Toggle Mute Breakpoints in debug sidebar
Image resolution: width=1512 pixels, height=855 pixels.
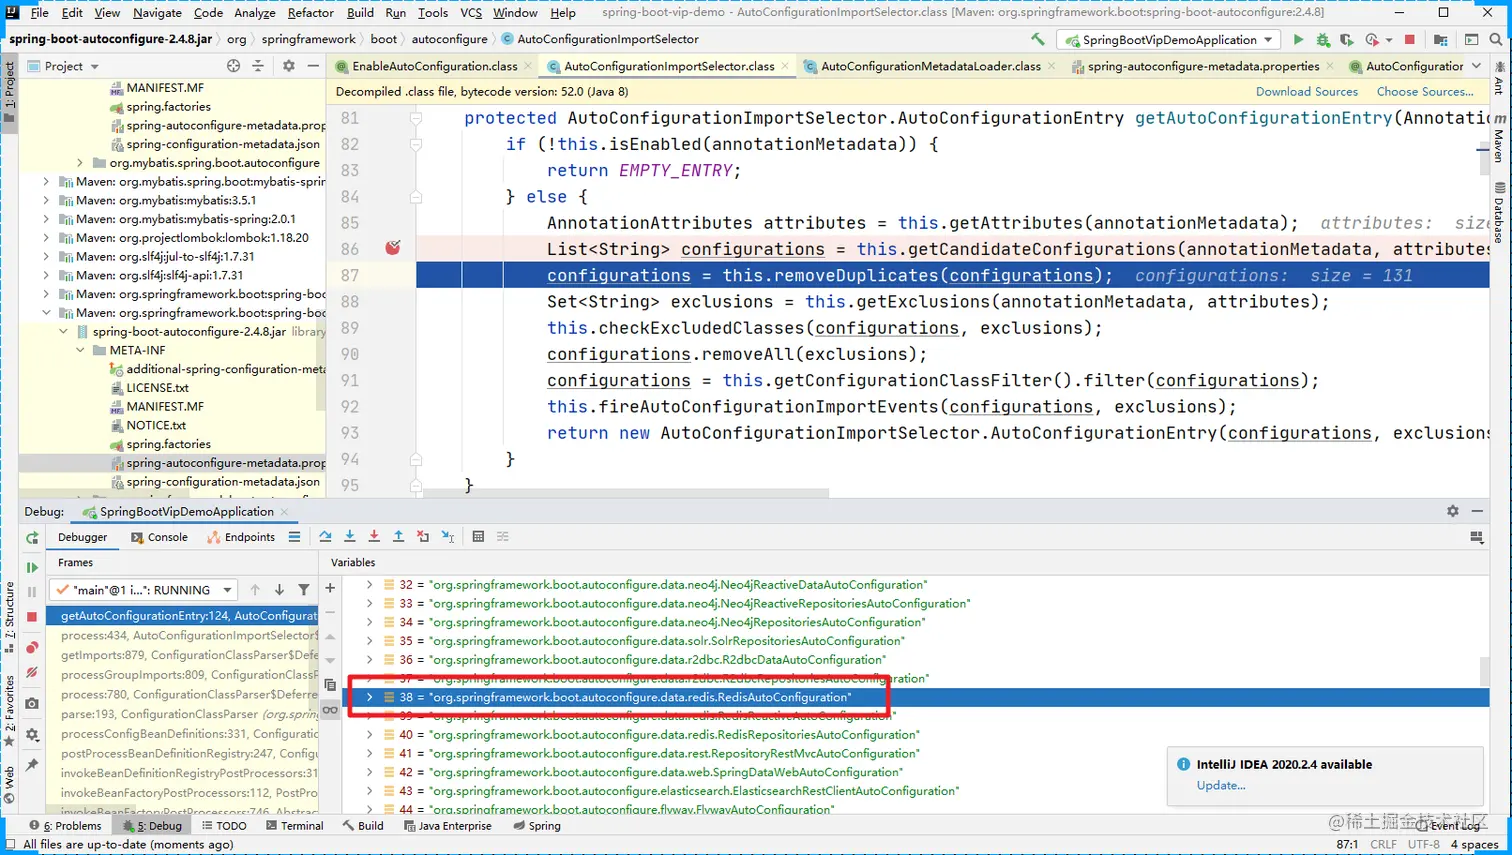pyautogui.click(x=32, y=673)
